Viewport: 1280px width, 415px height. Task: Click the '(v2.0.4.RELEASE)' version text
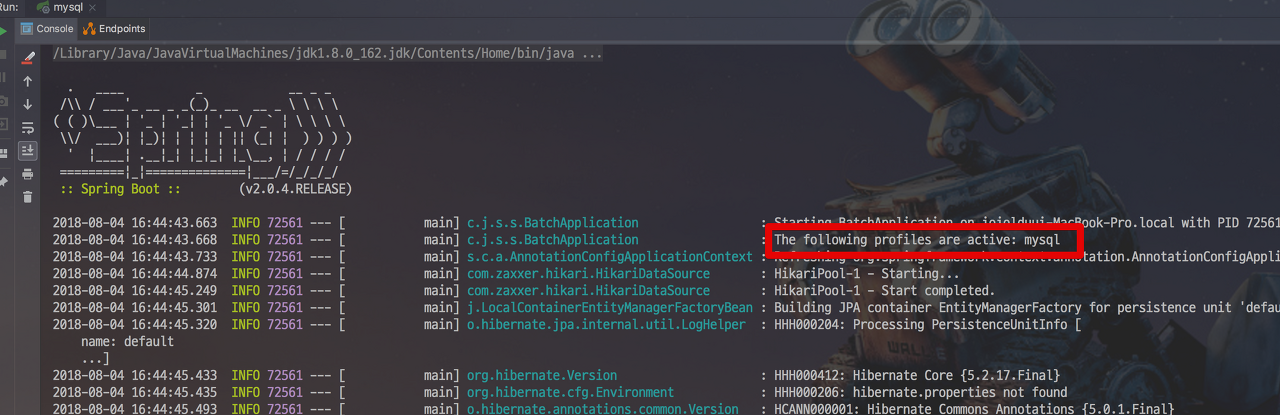[x=295, y=188]
